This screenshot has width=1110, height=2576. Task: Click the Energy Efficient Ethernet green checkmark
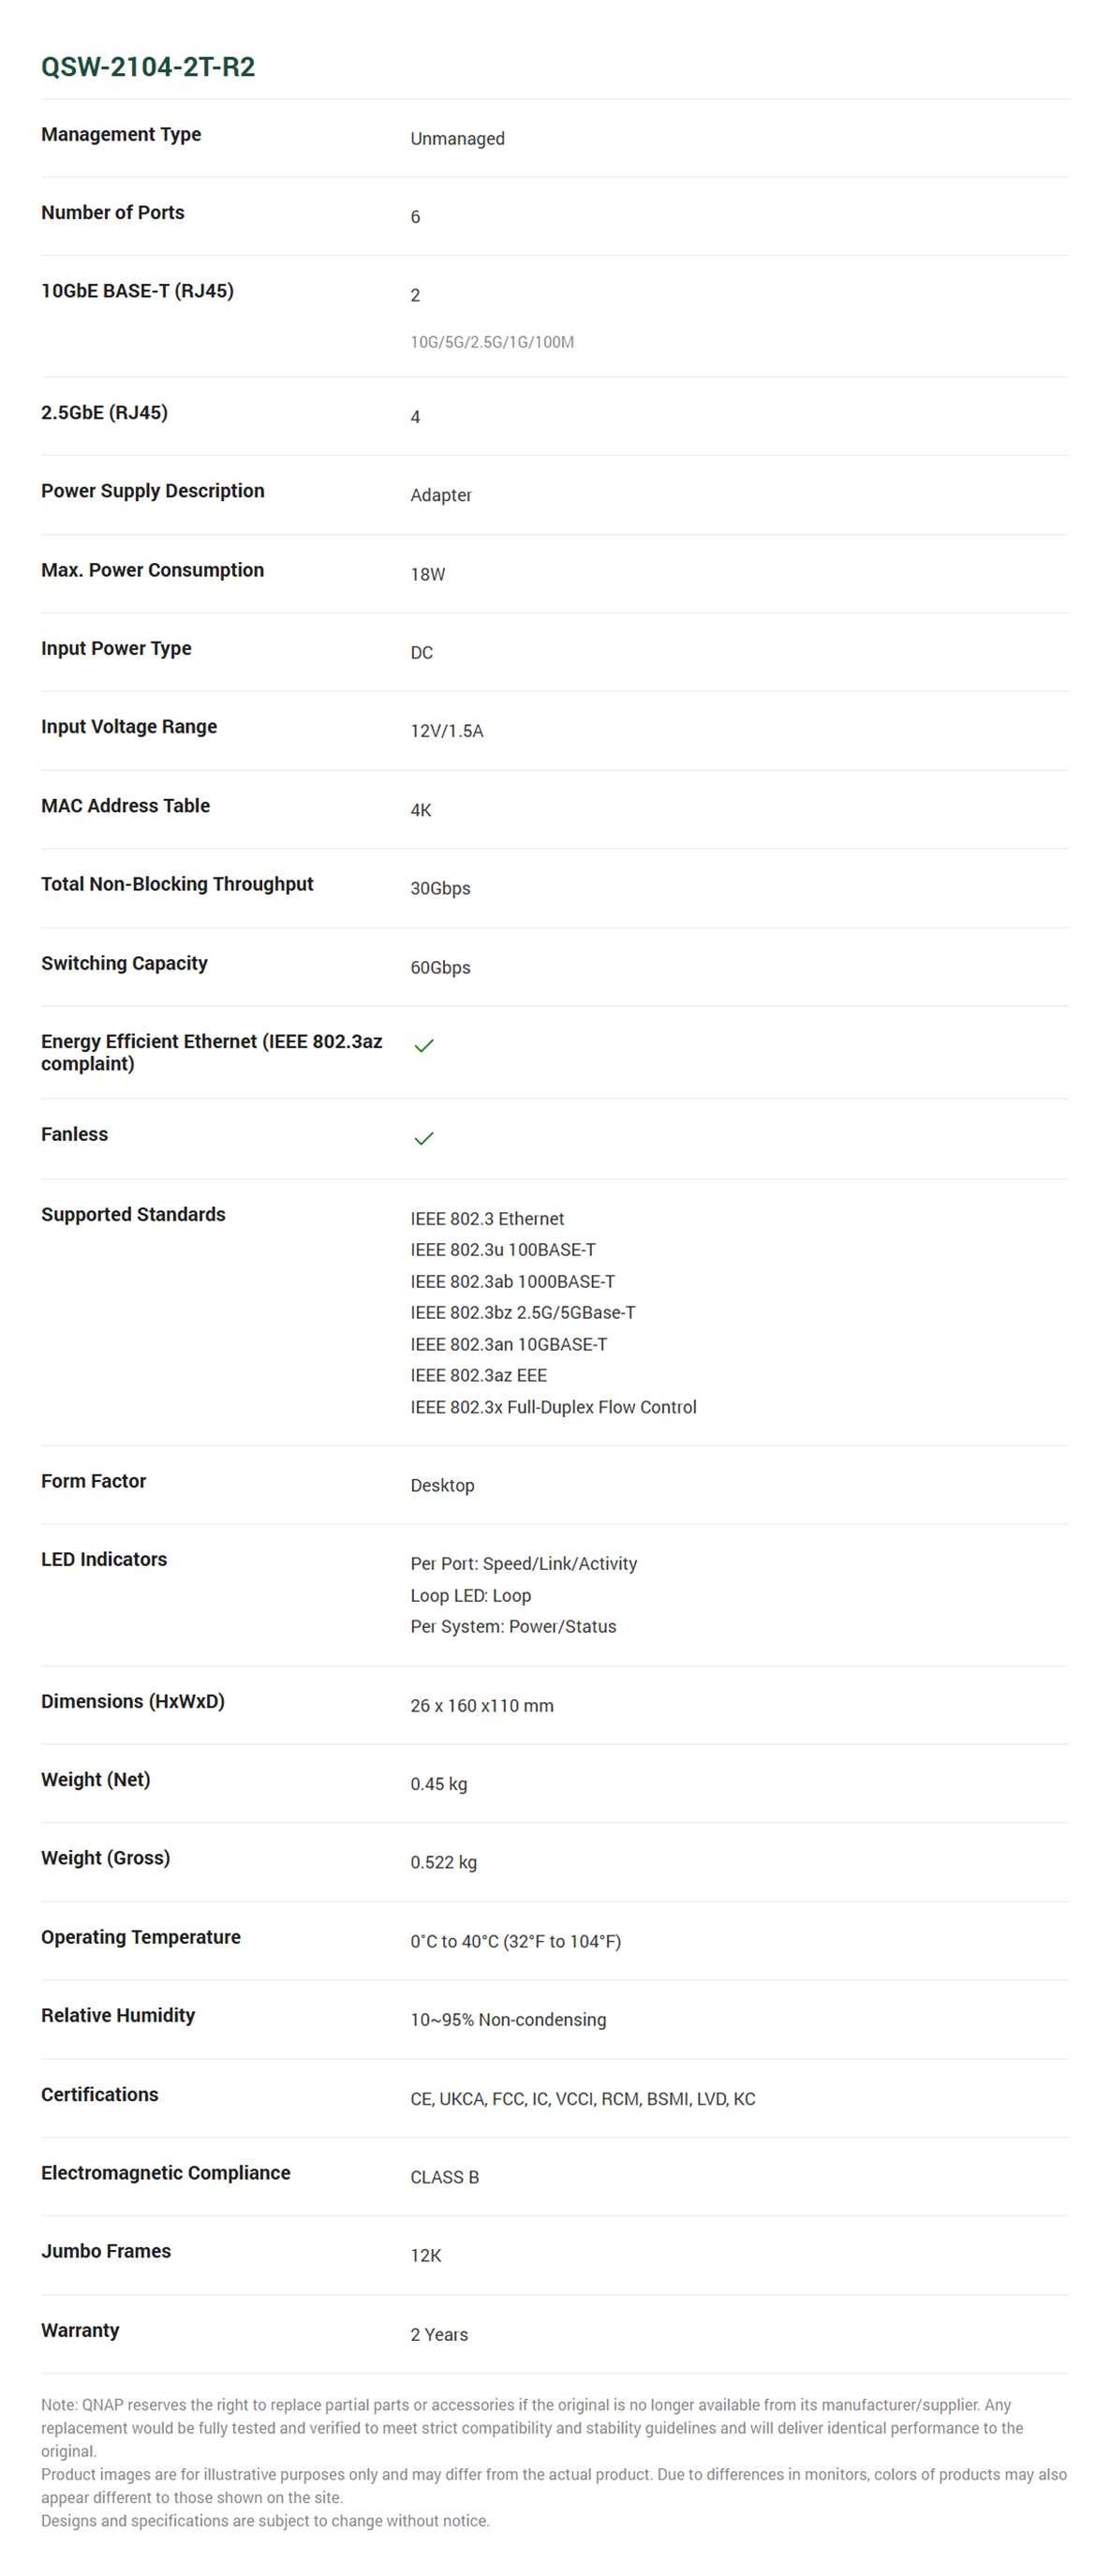[x=423, y=1045]
